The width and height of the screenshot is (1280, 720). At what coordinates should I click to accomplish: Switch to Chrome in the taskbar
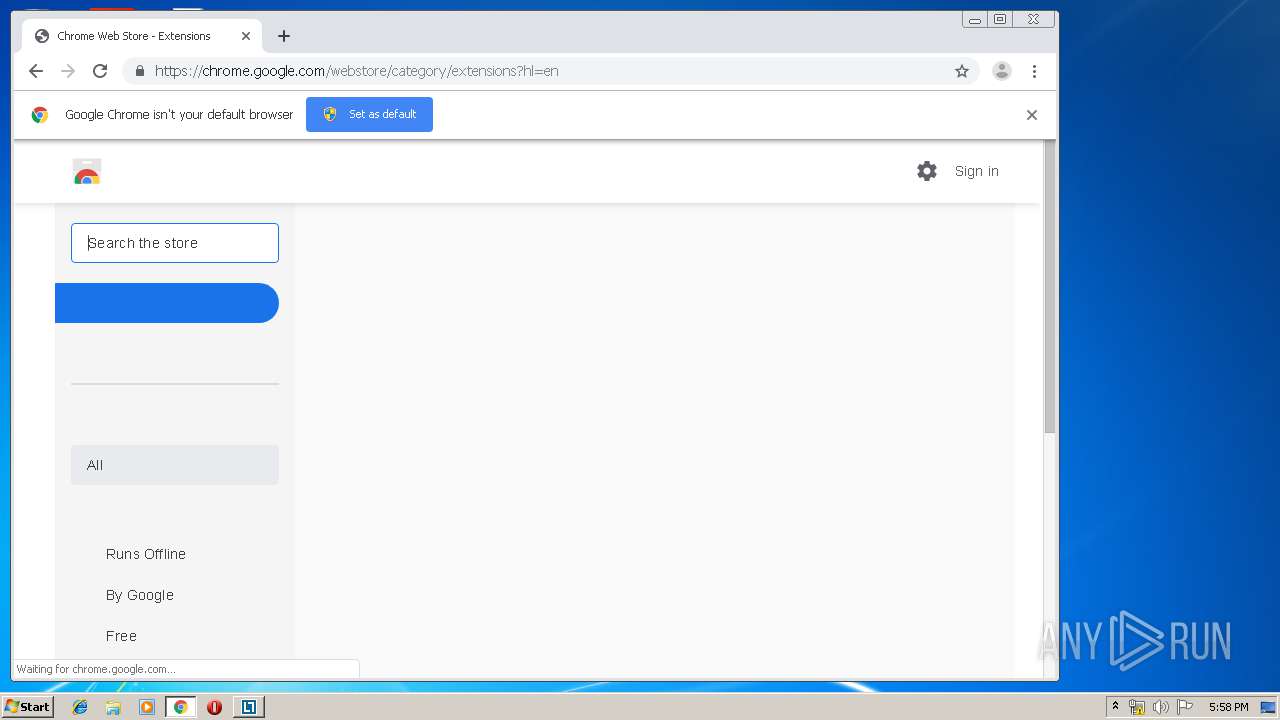coord(180,707)
